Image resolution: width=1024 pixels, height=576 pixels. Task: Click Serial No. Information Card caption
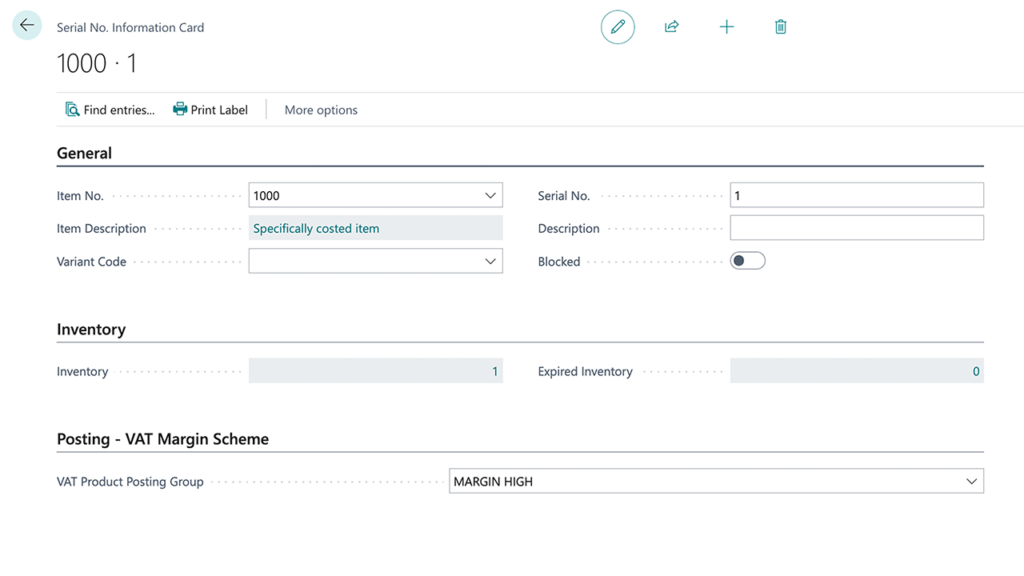pyautogui.click(x=130, y=27)
